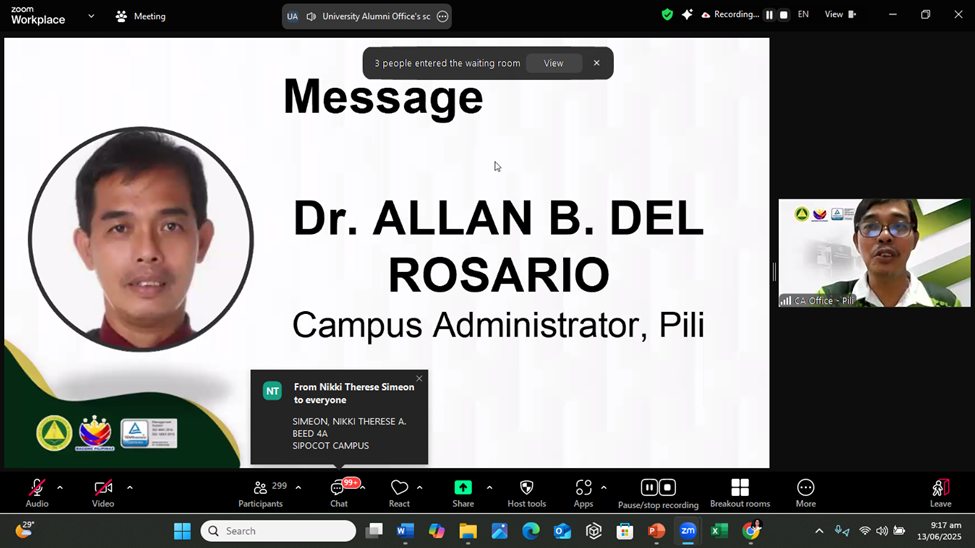Click the More options ellipsis in the toolbar
This screenshot has width=975, height=548.
[805, 488]
